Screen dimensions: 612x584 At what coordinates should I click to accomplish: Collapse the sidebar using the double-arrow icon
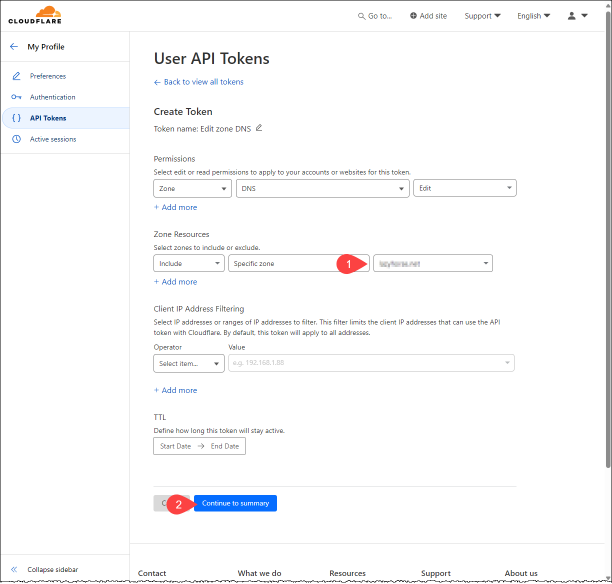(13, 569)
